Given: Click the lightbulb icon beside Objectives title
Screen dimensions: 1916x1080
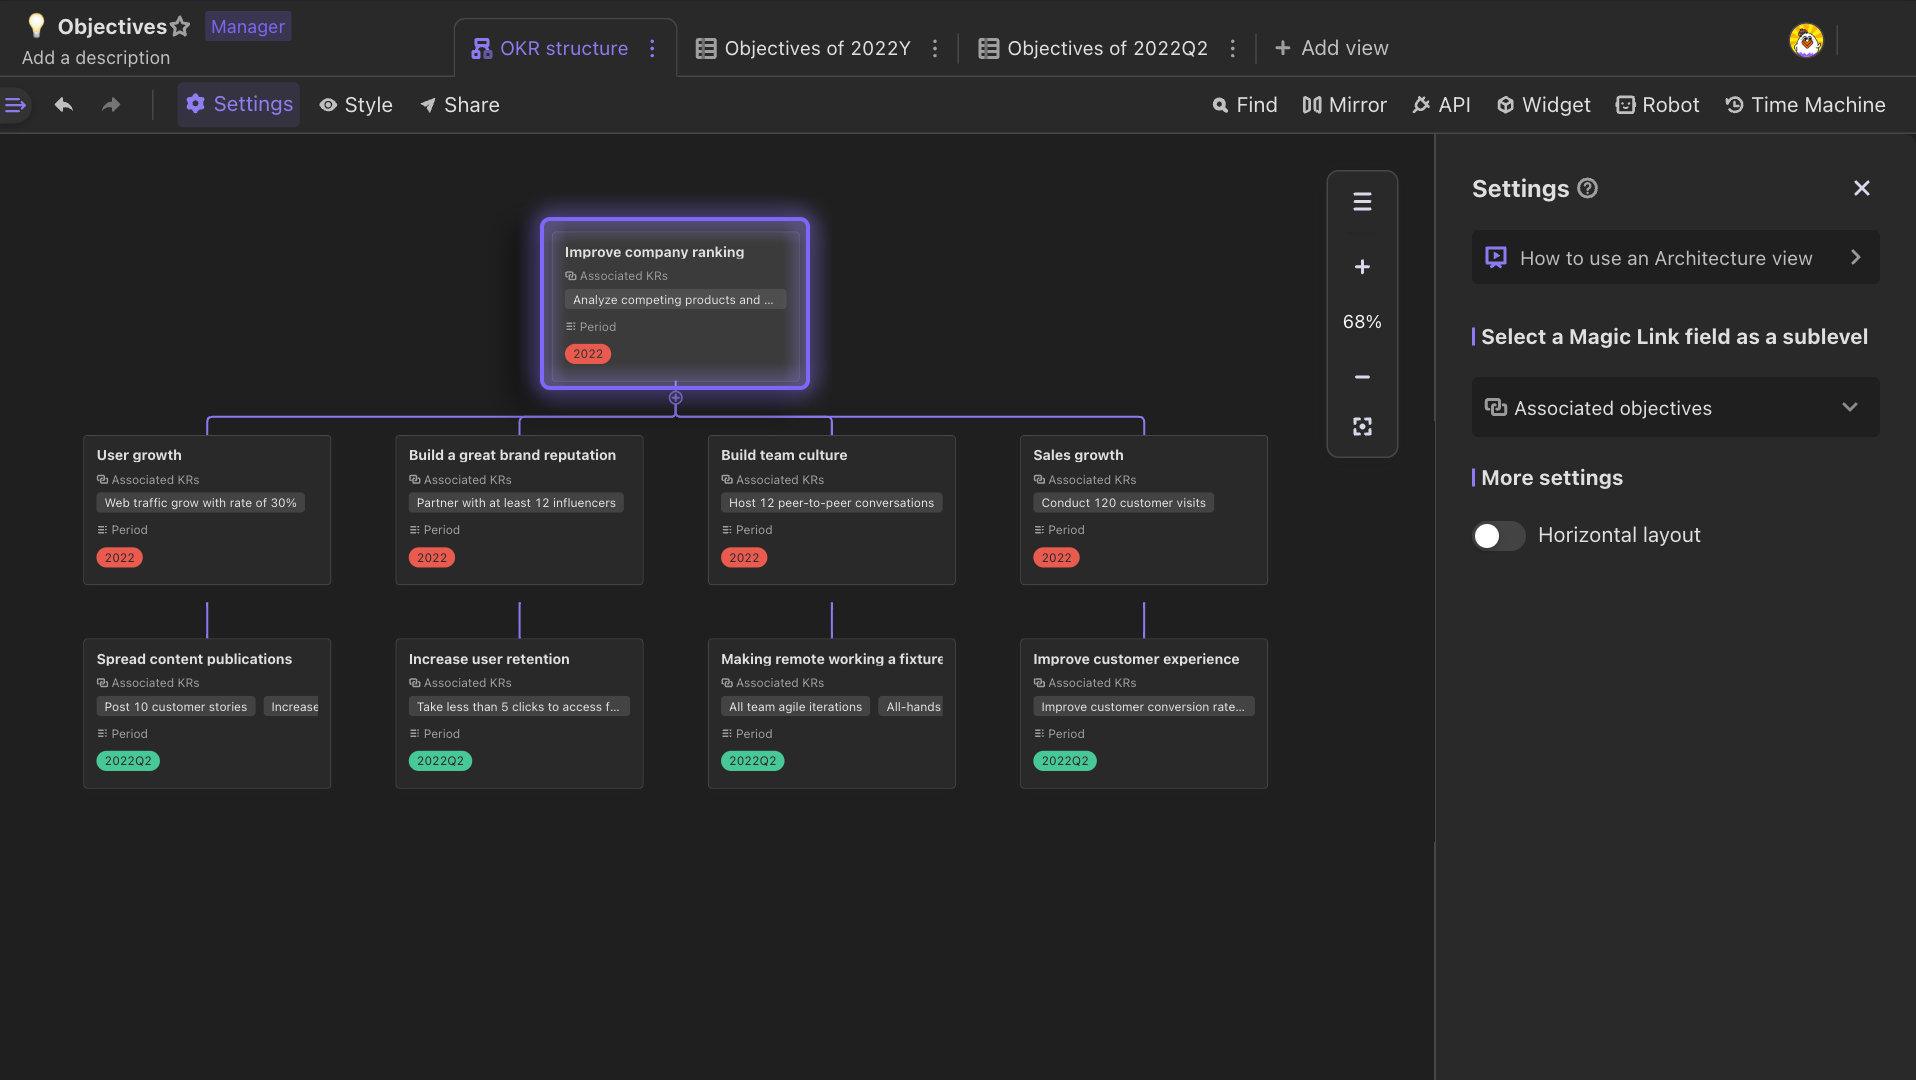Looking at the screenshot, I should [36, 25].
